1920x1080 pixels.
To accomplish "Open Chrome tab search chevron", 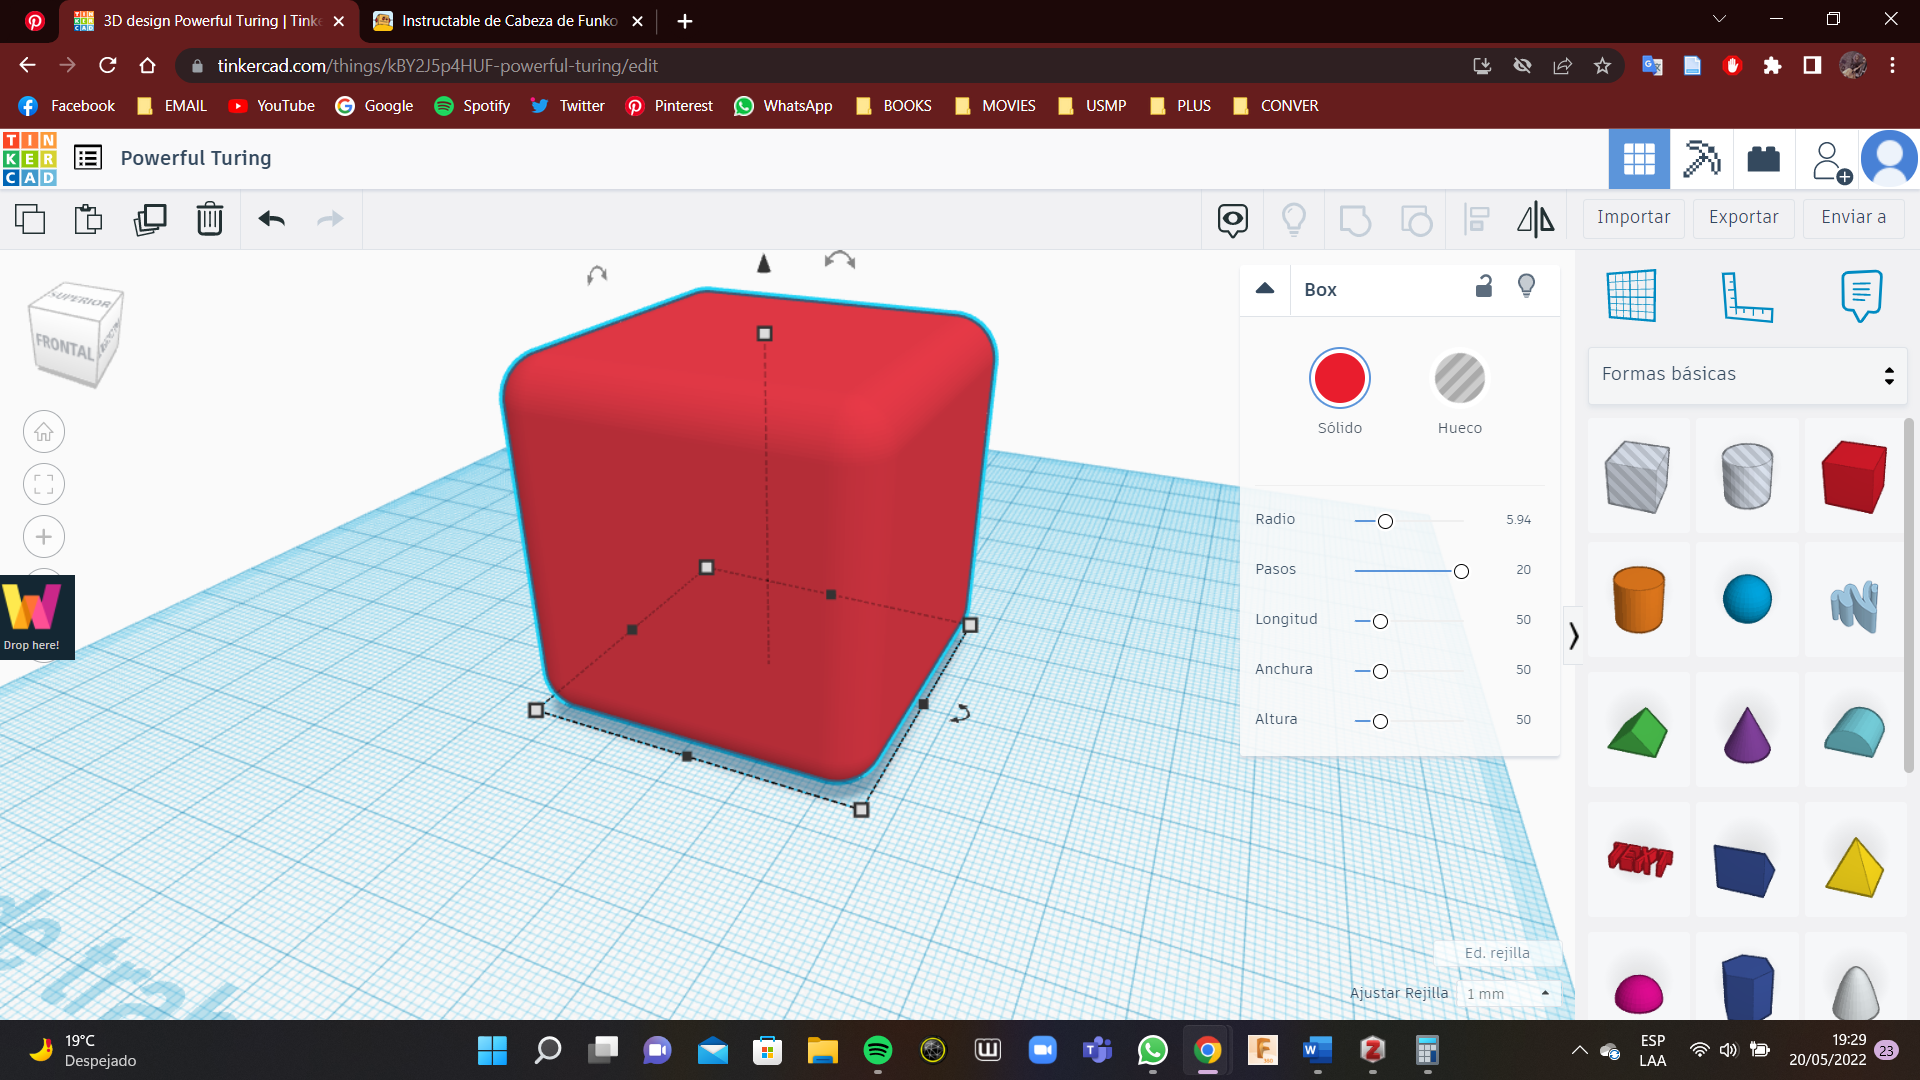I will coord(1719,20).
